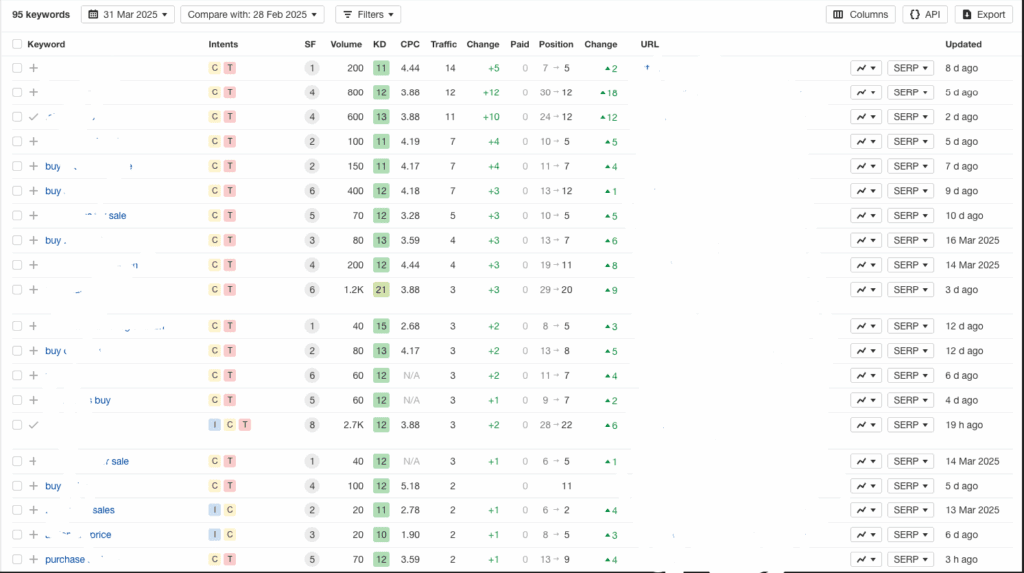Click the plus icon in the 1.2K volume row
This screenshot has width=1024, height=573.
point(33,289)
